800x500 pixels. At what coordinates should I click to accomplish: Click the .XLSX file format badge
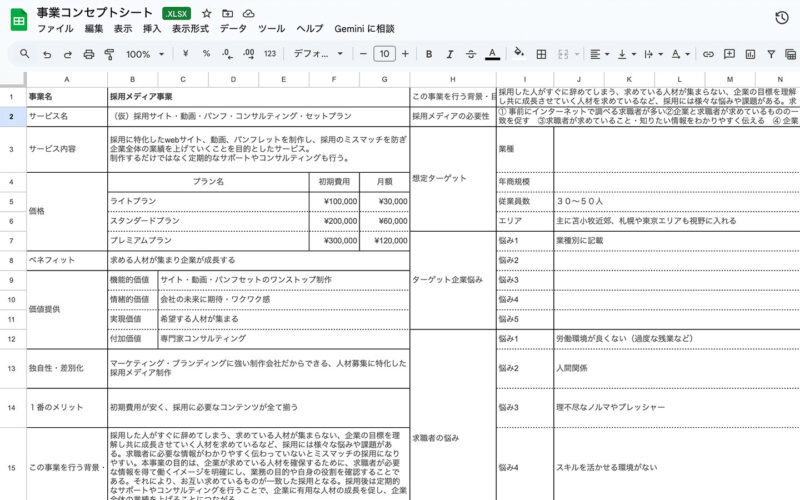point(176,13)
